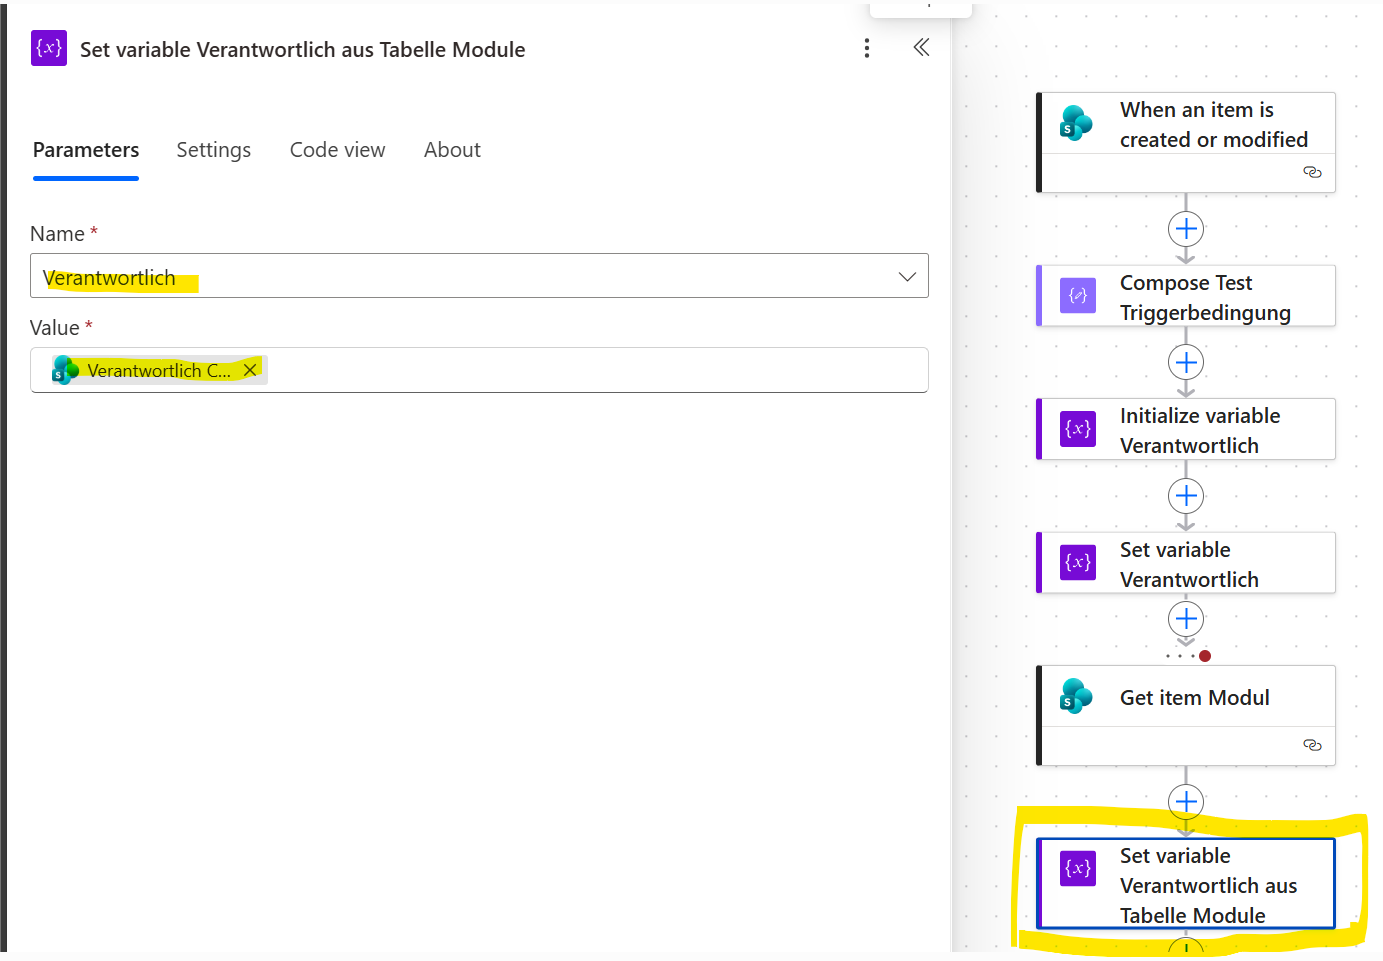Open the Compose Test Triggerbedingung action
1383x961 pixels.
click(x=1204, y=297)
